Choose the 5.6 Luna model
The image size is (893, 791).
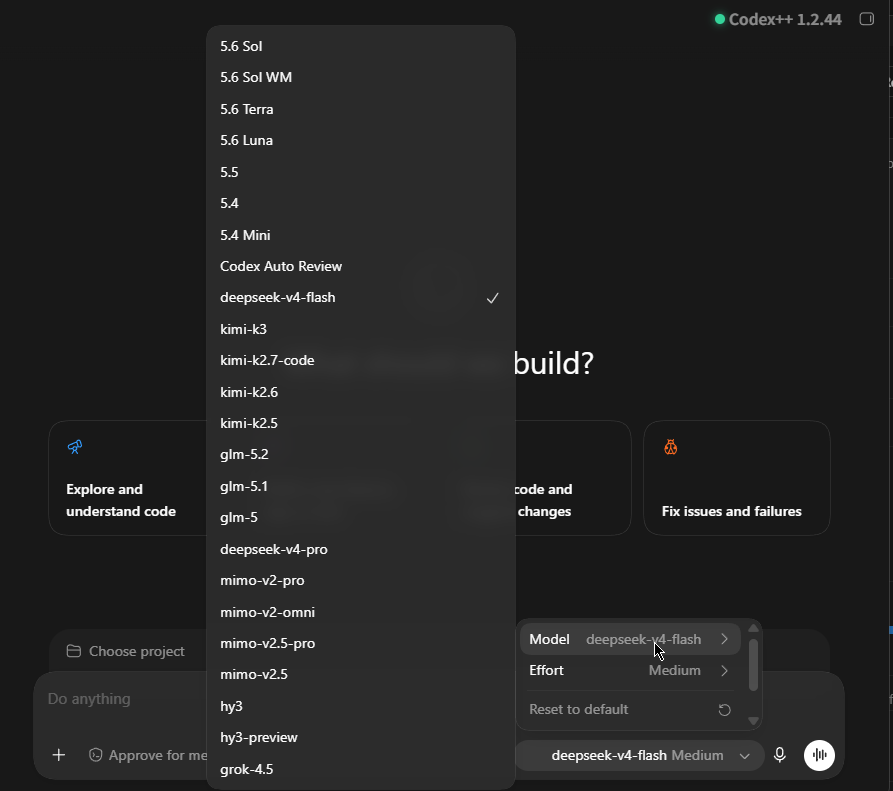pyautogui.click(x=361, y=141)
